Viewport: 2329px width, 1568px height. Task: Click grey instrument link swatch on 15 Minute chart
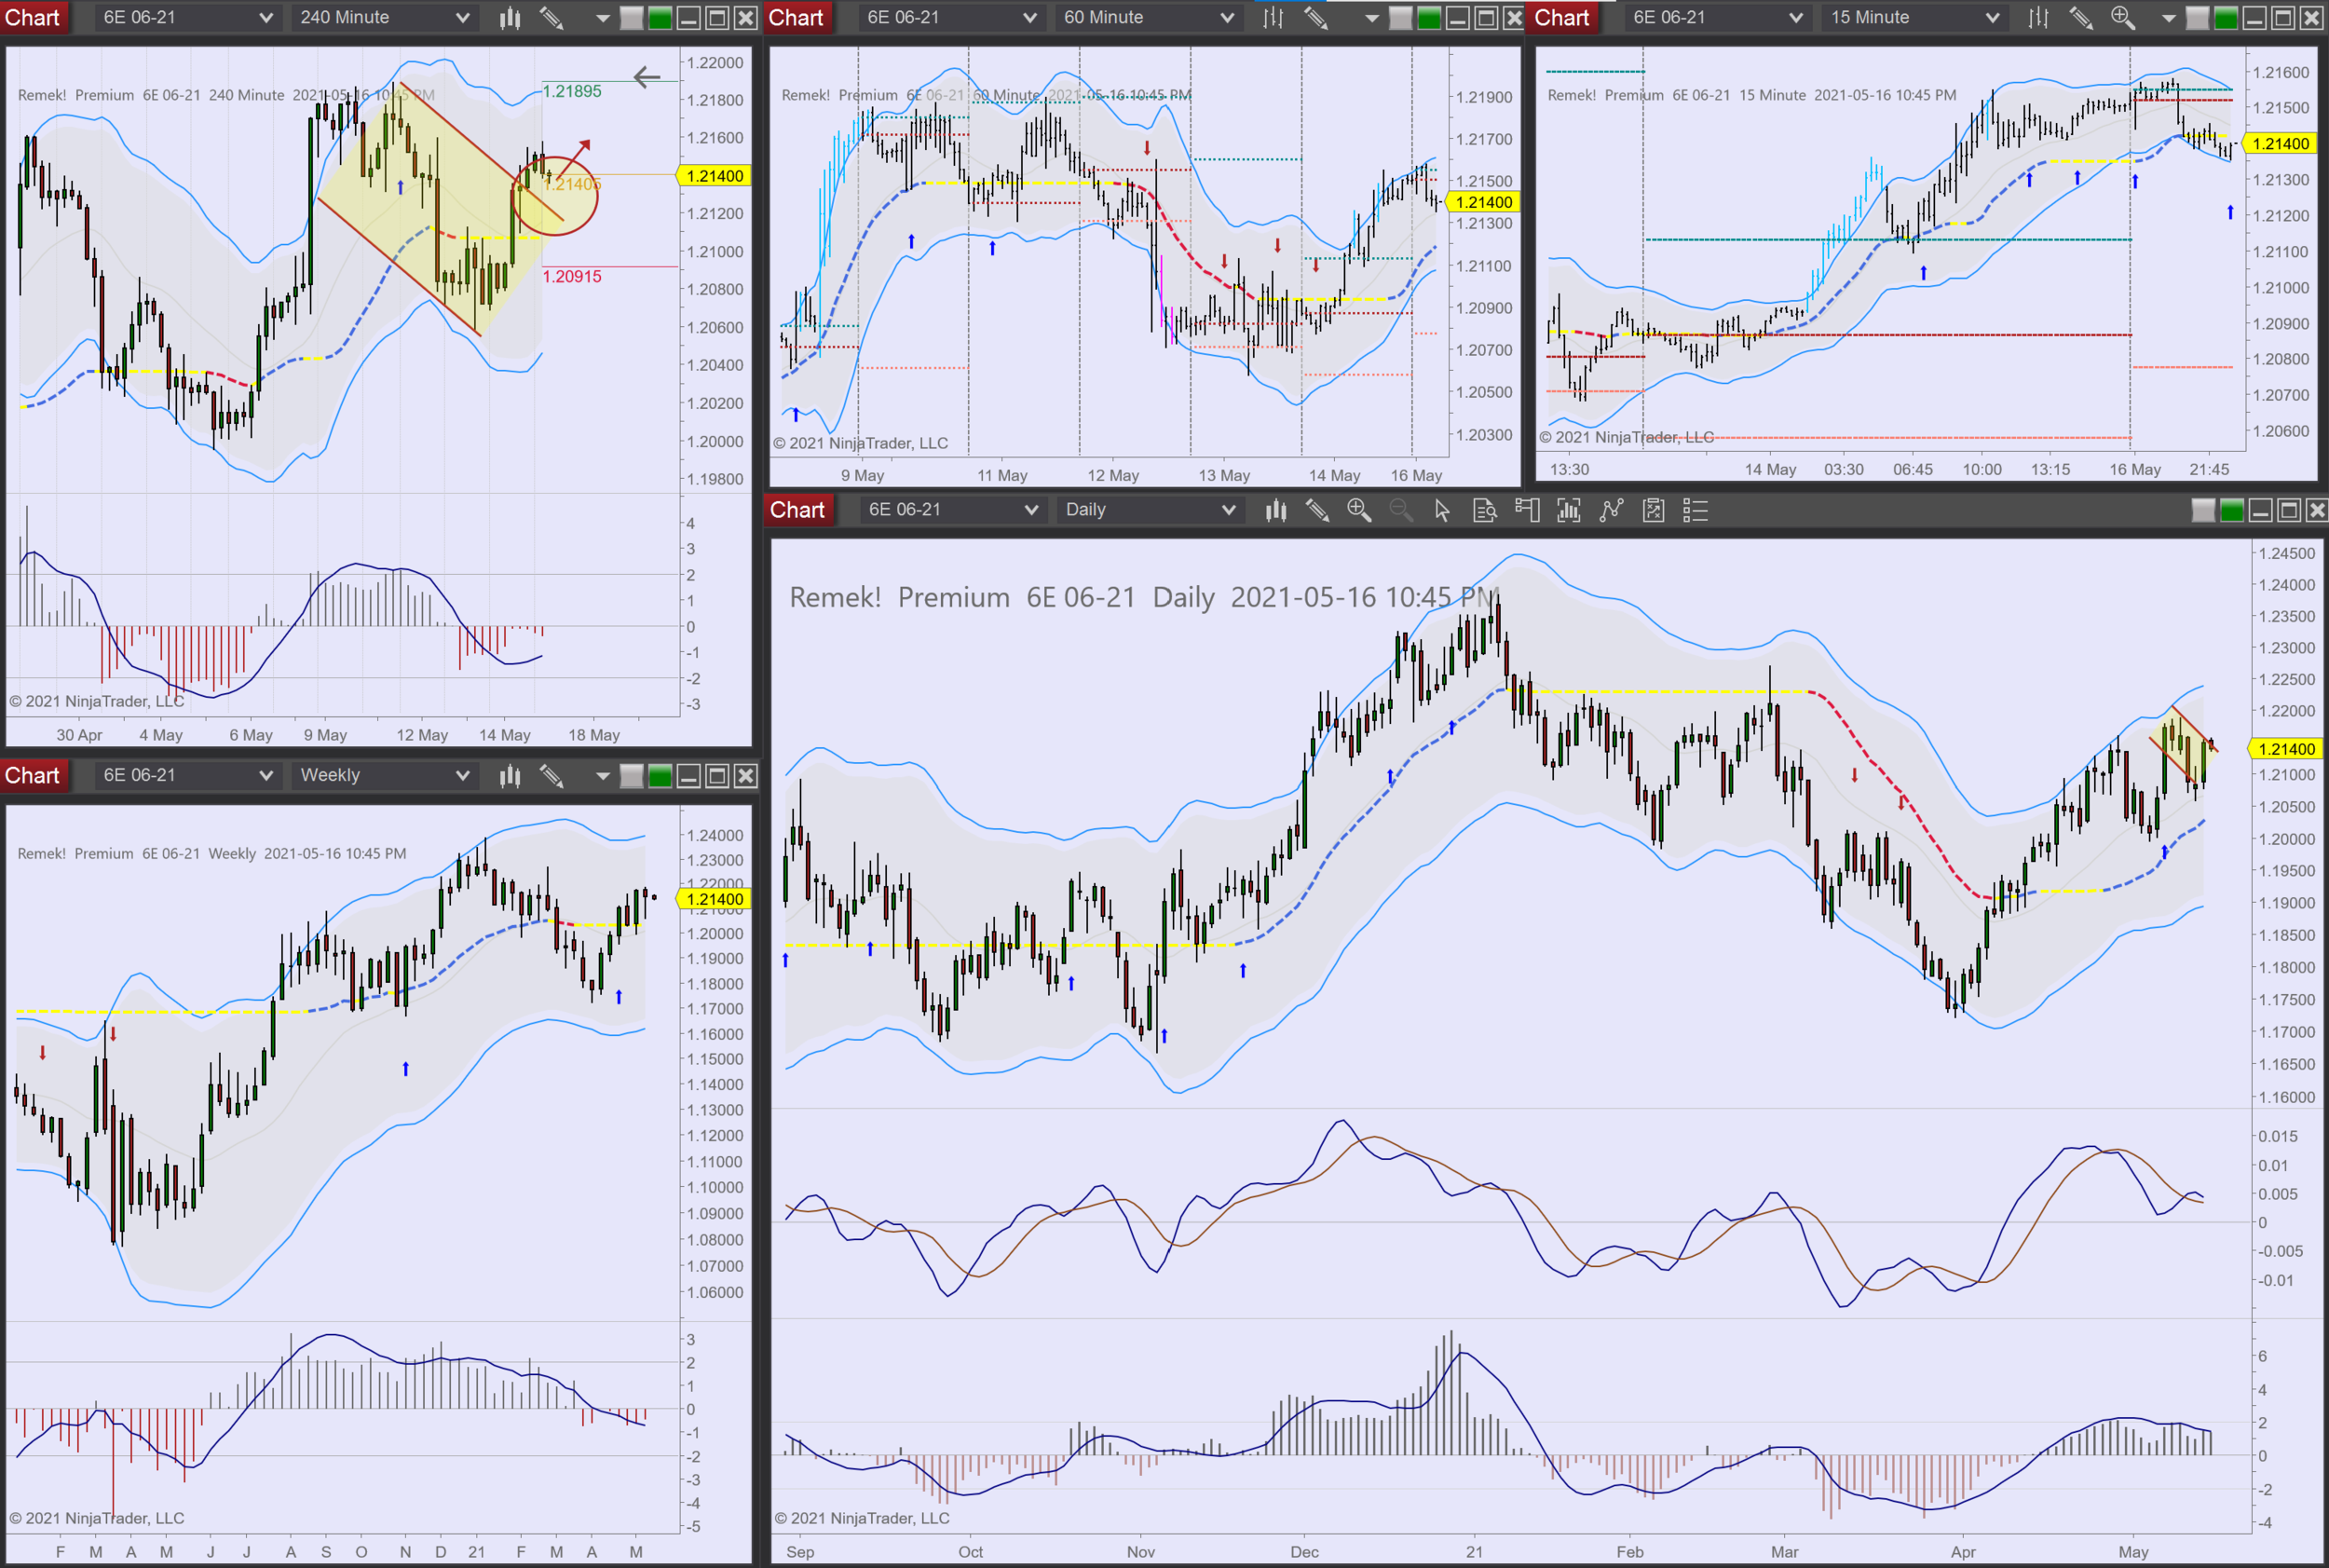point(2197,18)
